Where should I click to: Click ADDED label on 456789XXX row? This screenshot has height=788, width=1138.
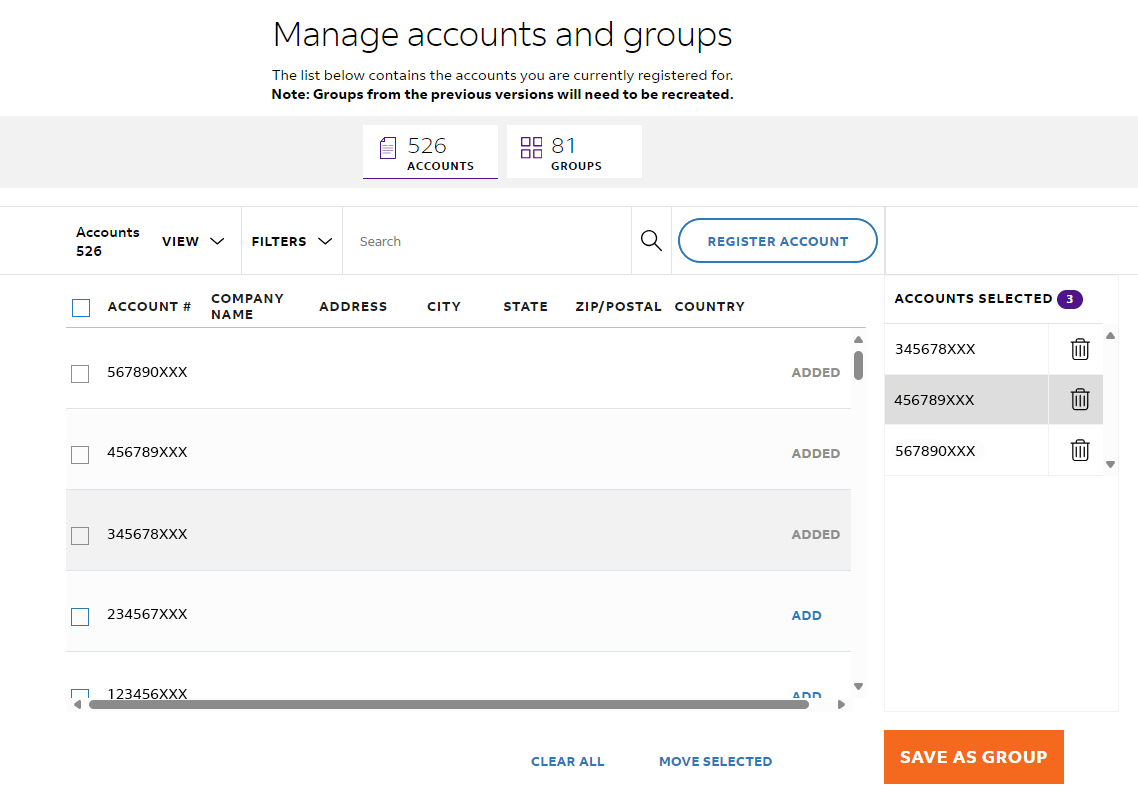click(x=816, y=453)
